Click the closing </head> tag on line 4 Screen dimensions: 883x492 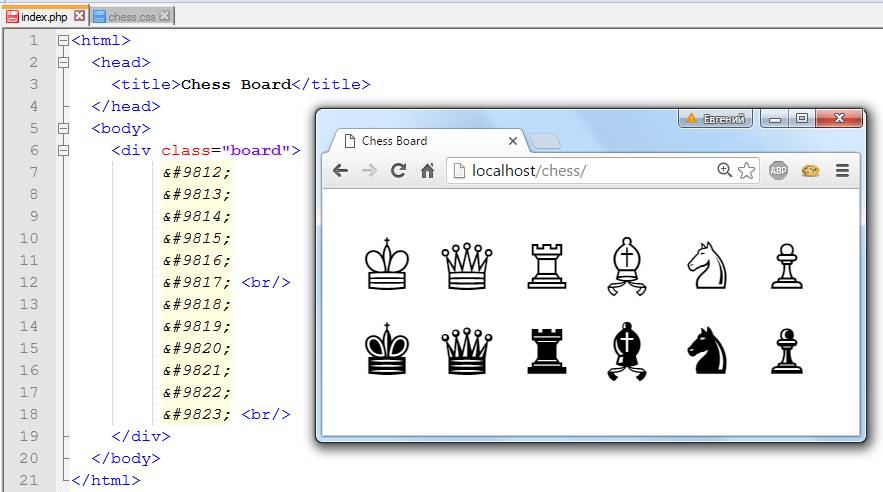point(126,106)
